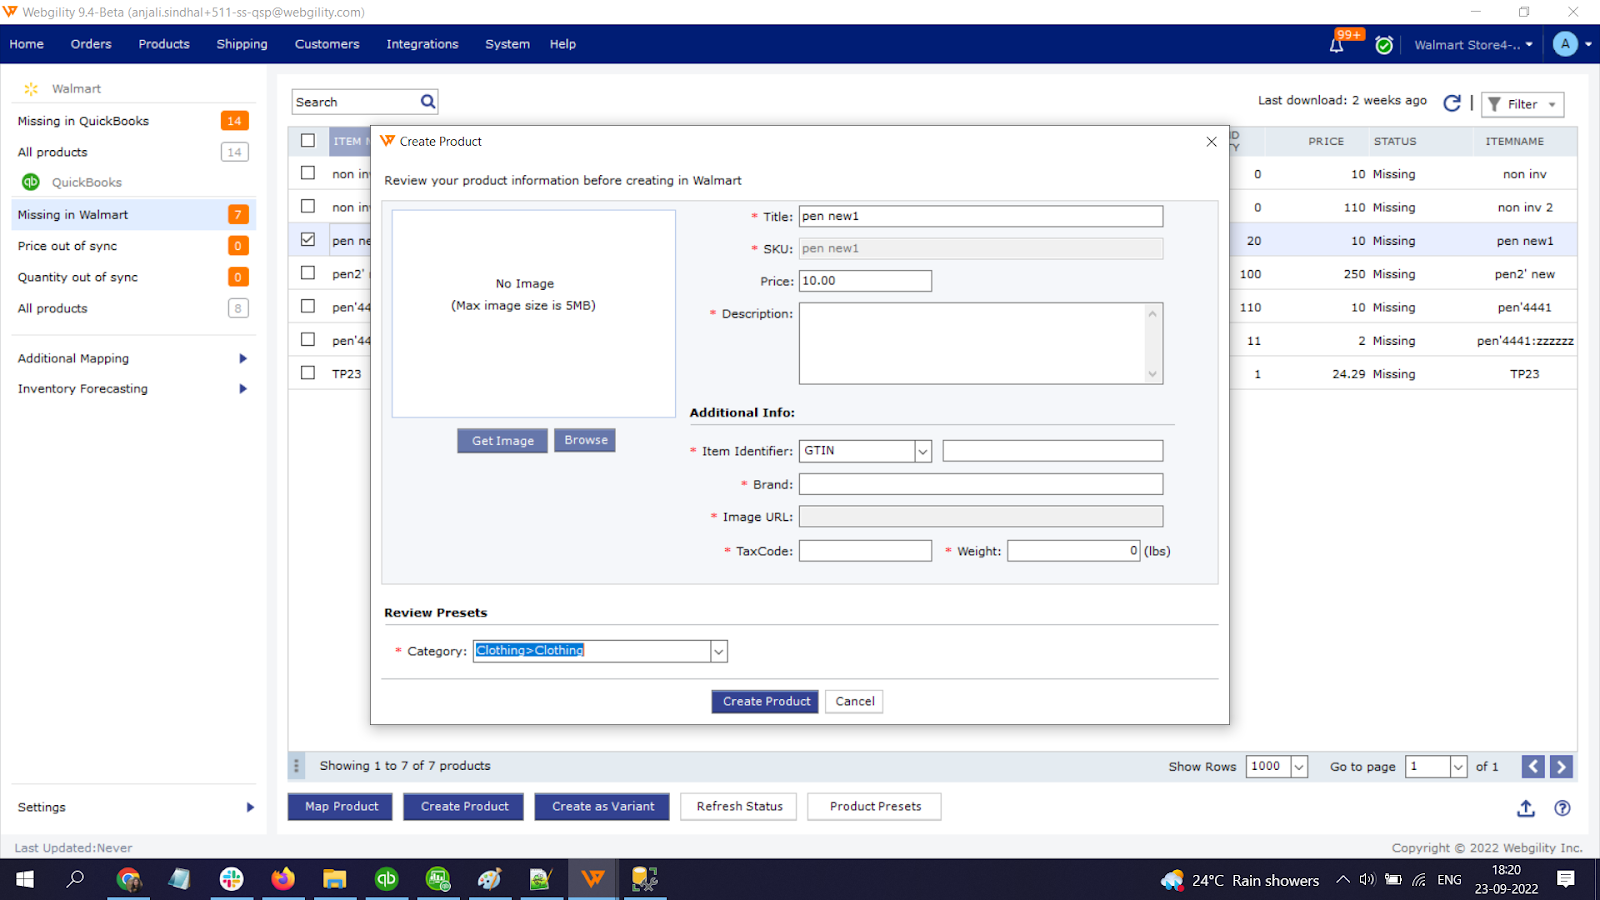Launch Chrome from the taskbar

128,879
